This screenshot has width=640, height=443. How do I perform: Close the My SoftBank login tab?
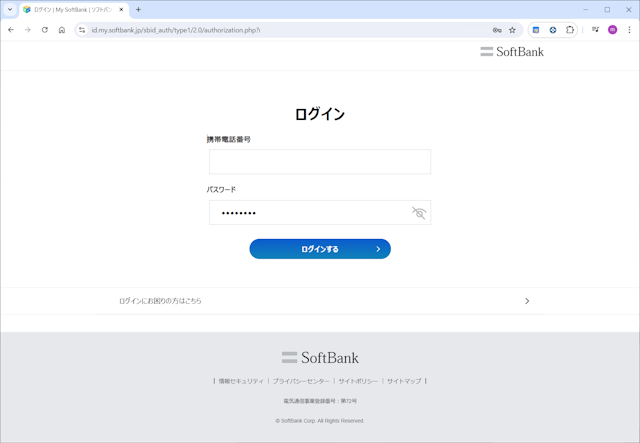[121, 9]
